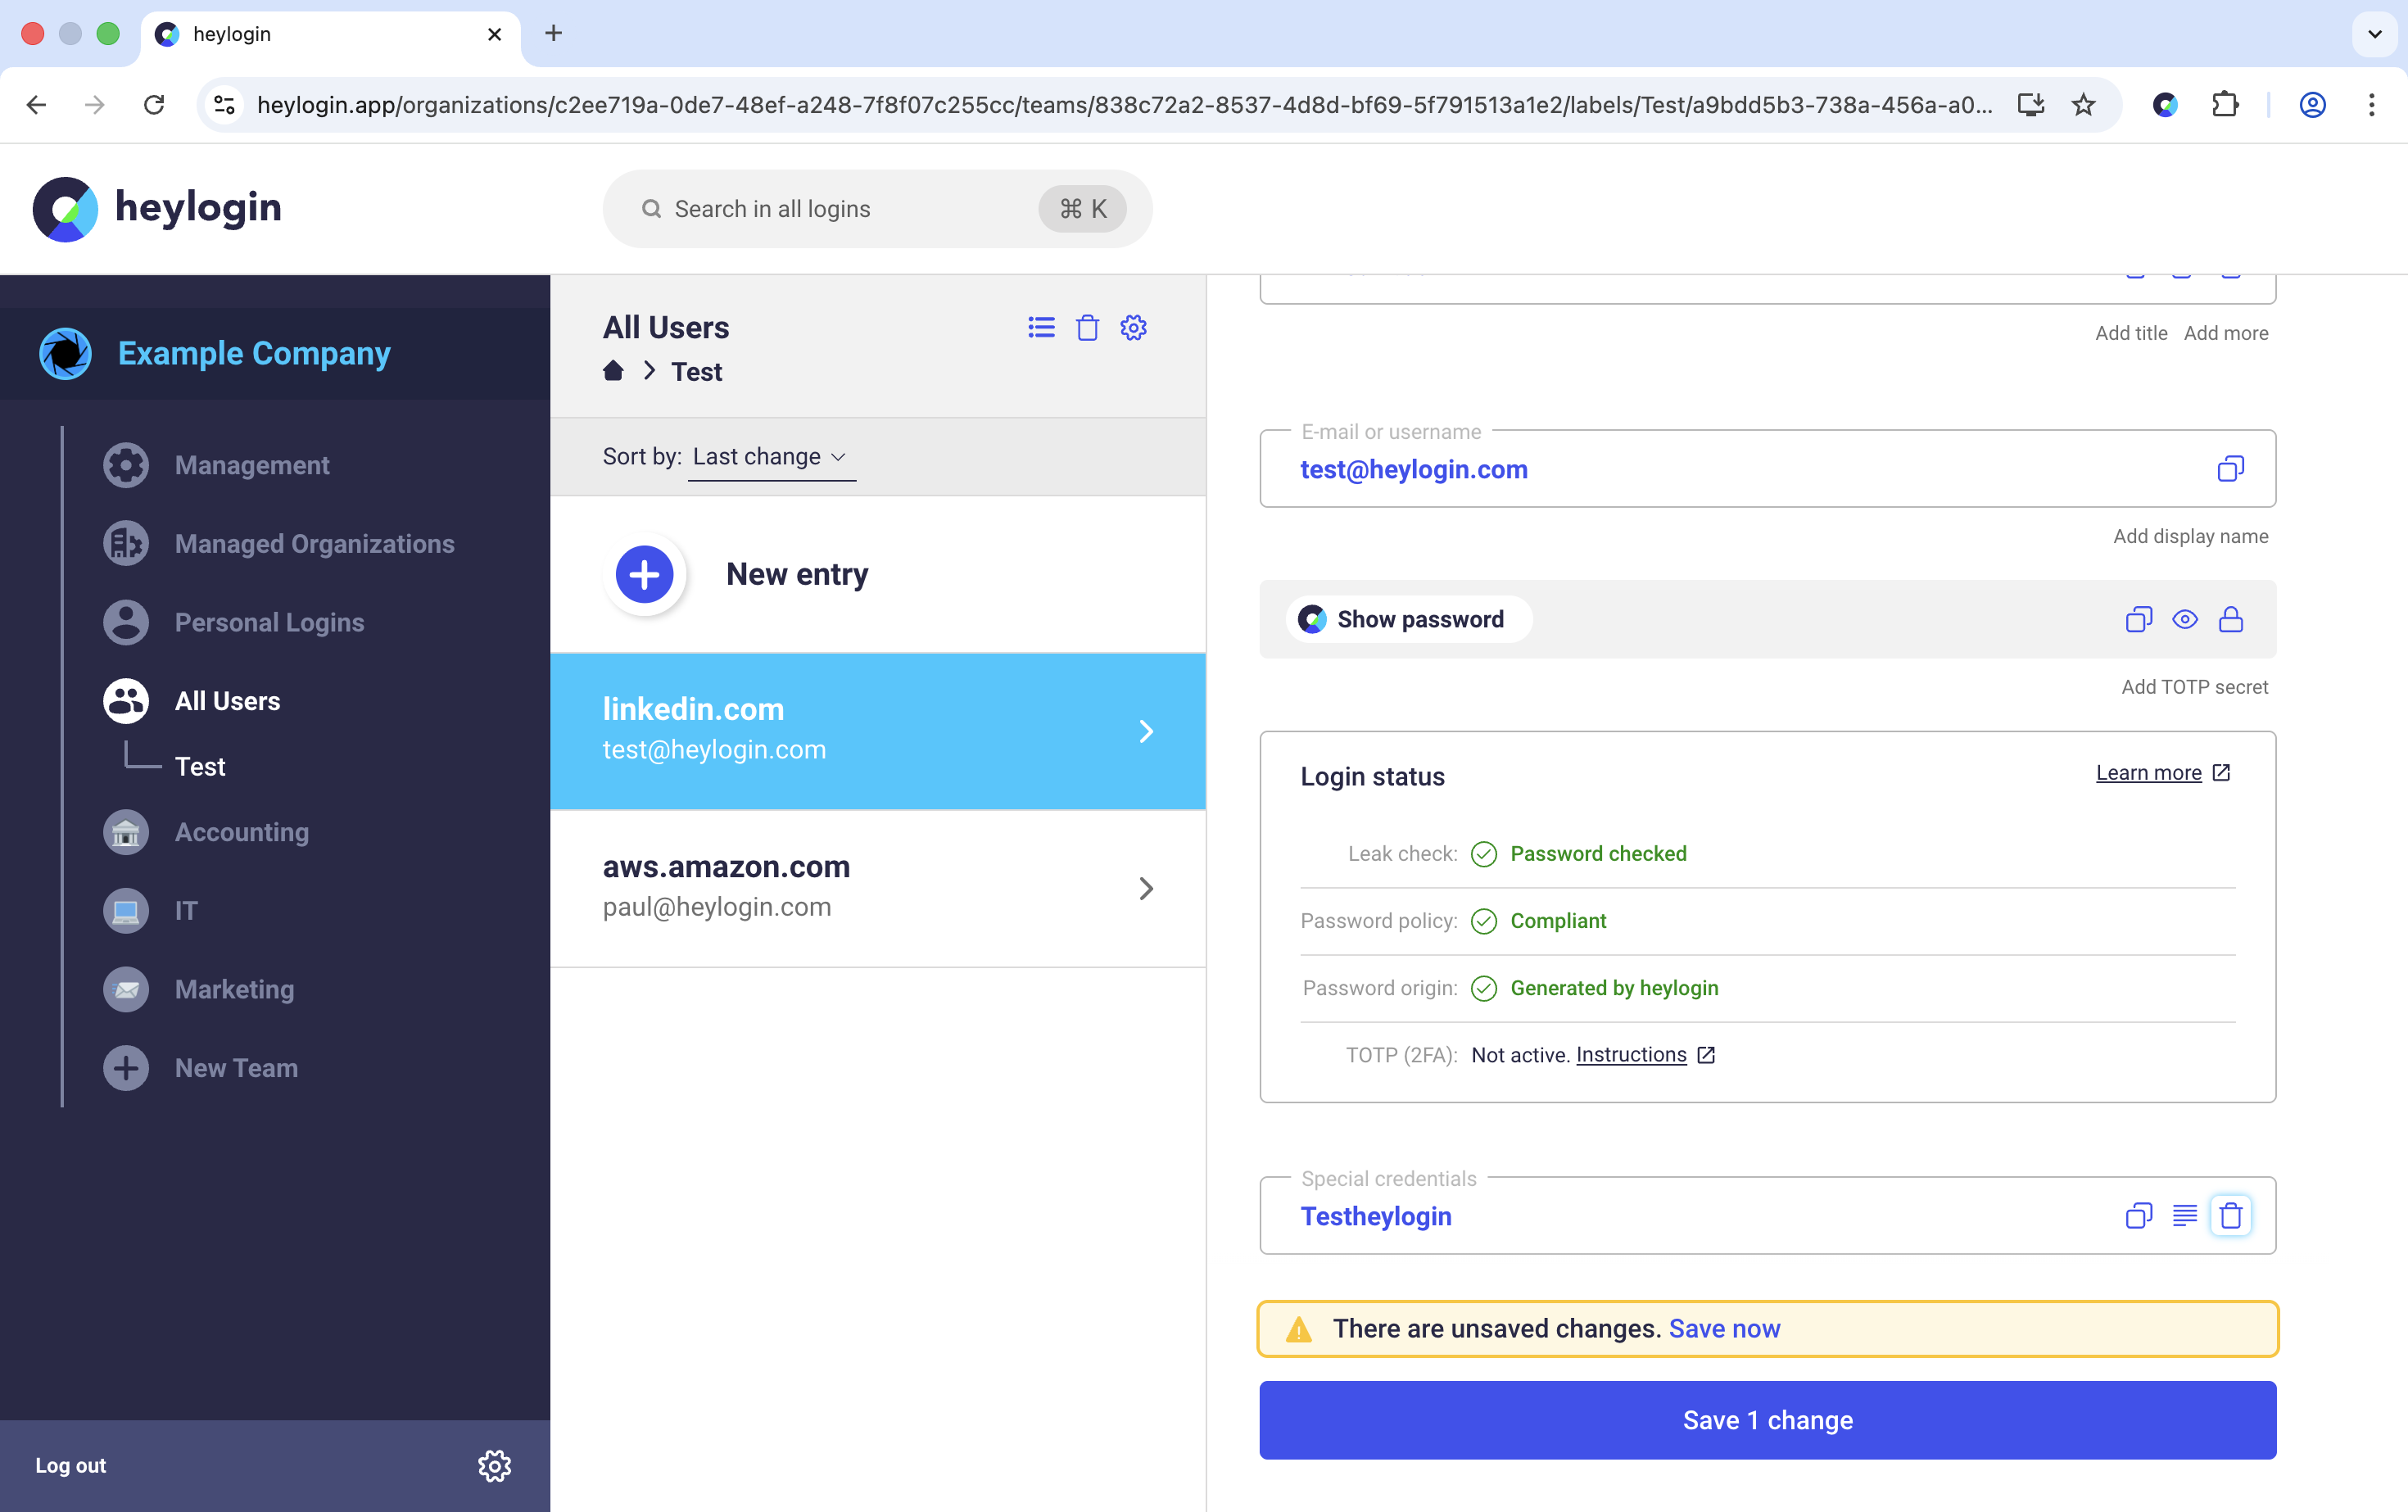Click the list view icon beside All Users

tap(1041, 328)
